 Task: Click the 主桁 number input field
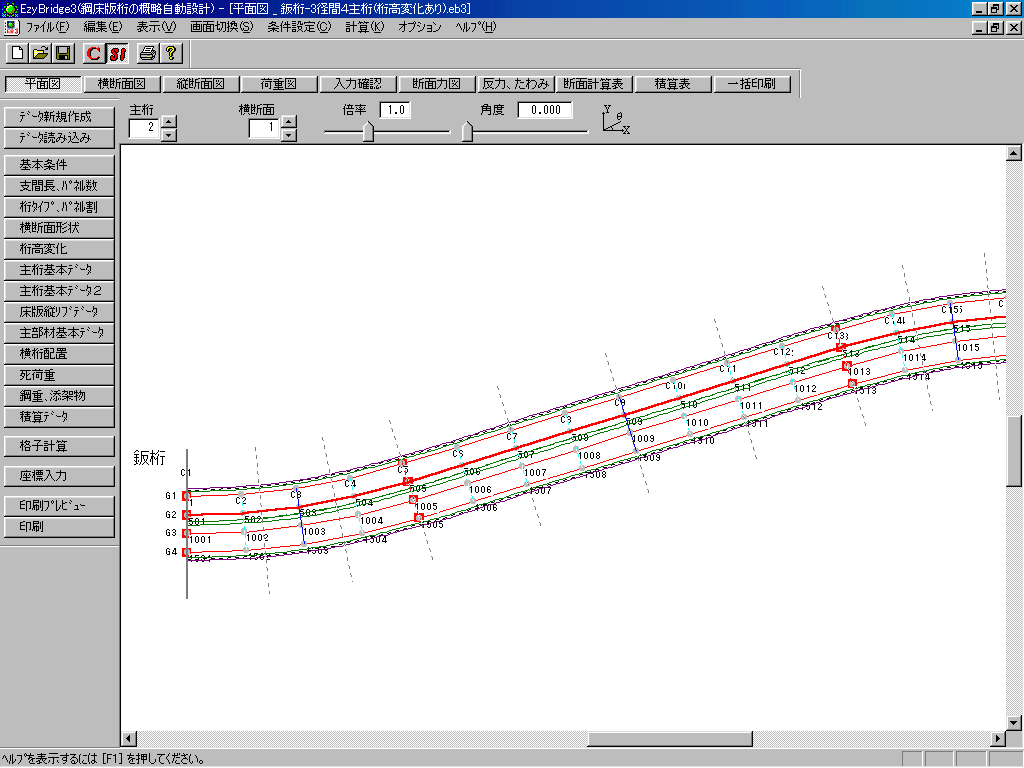click(144, 127)
